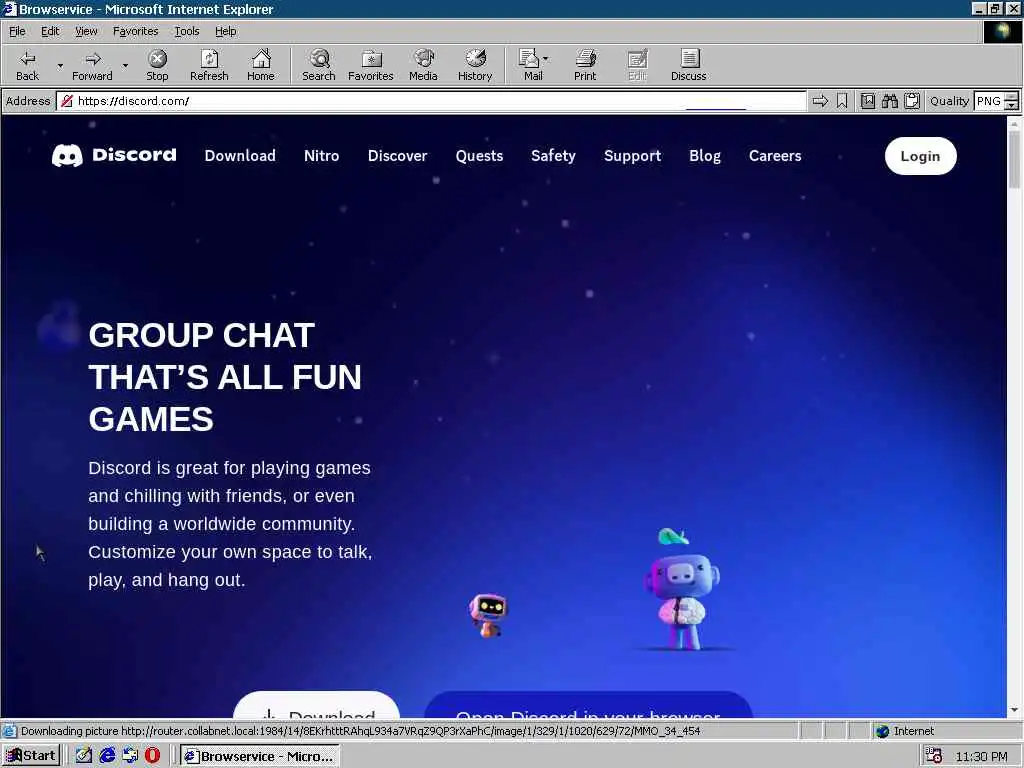Click the framed bookmark icon left of binoculars
Viewport: 1024px width, 768px height.
pyautogui.click(x=867, y=101)
